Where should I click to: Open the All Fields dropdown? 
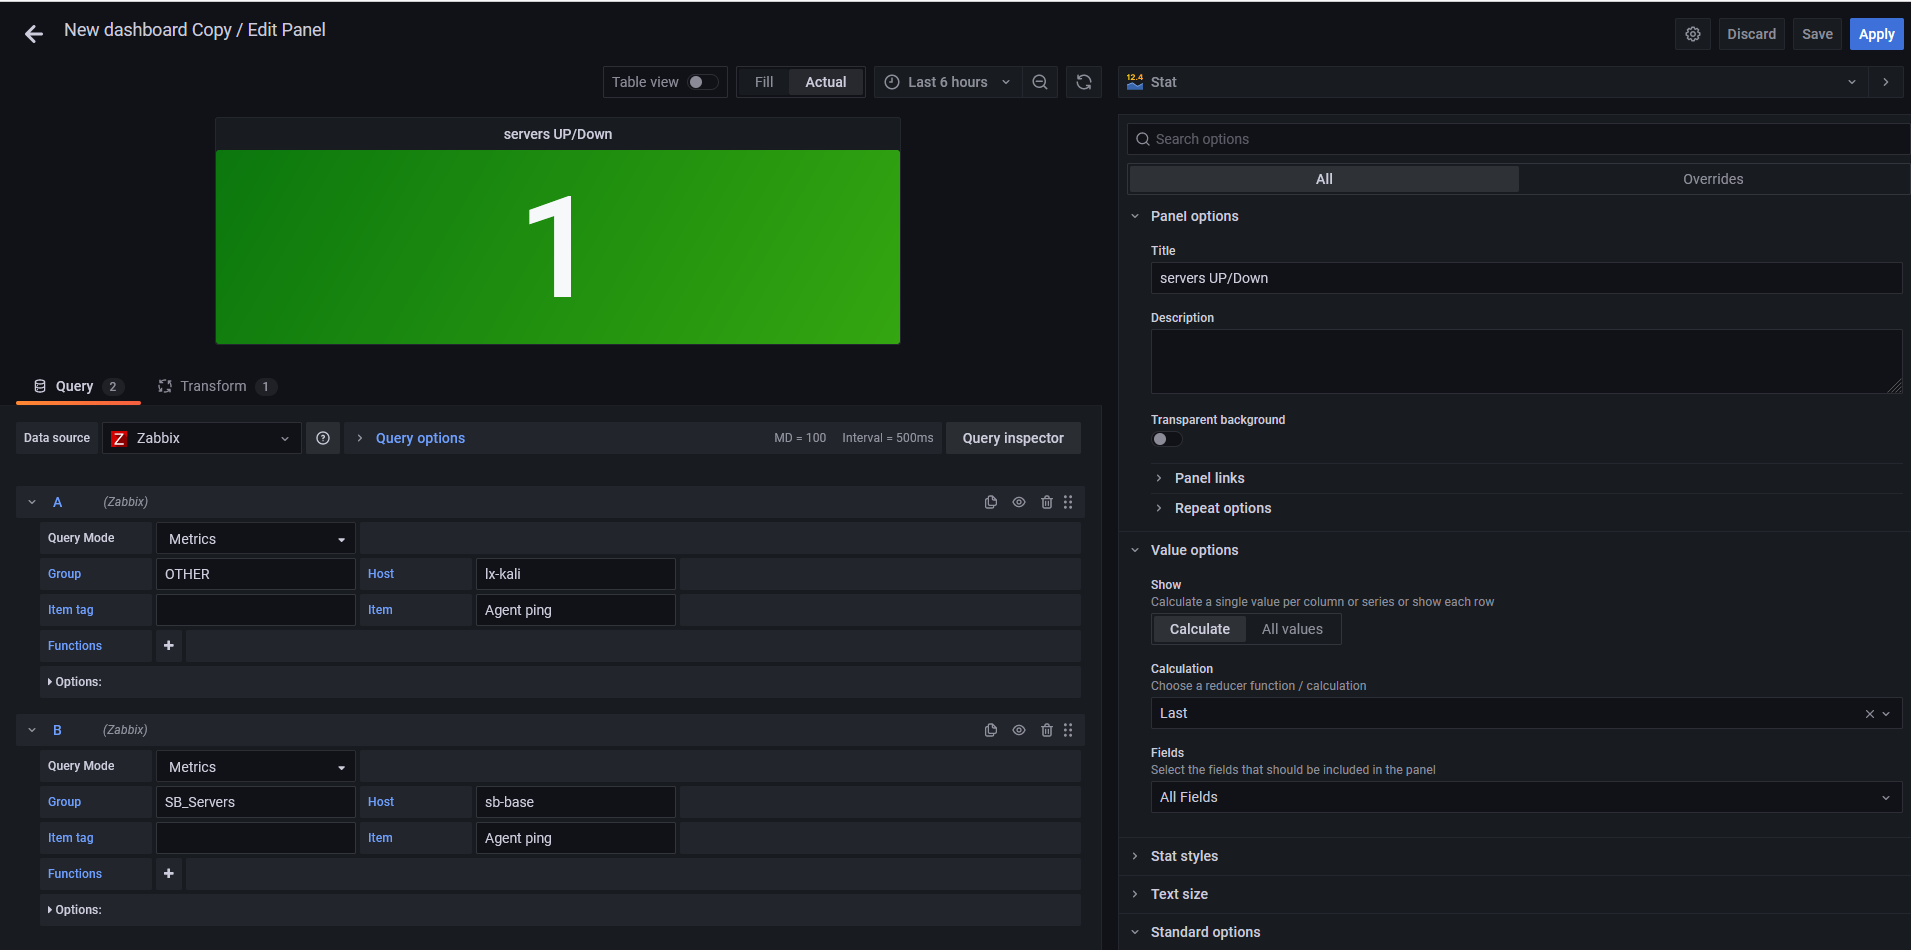1527,797
